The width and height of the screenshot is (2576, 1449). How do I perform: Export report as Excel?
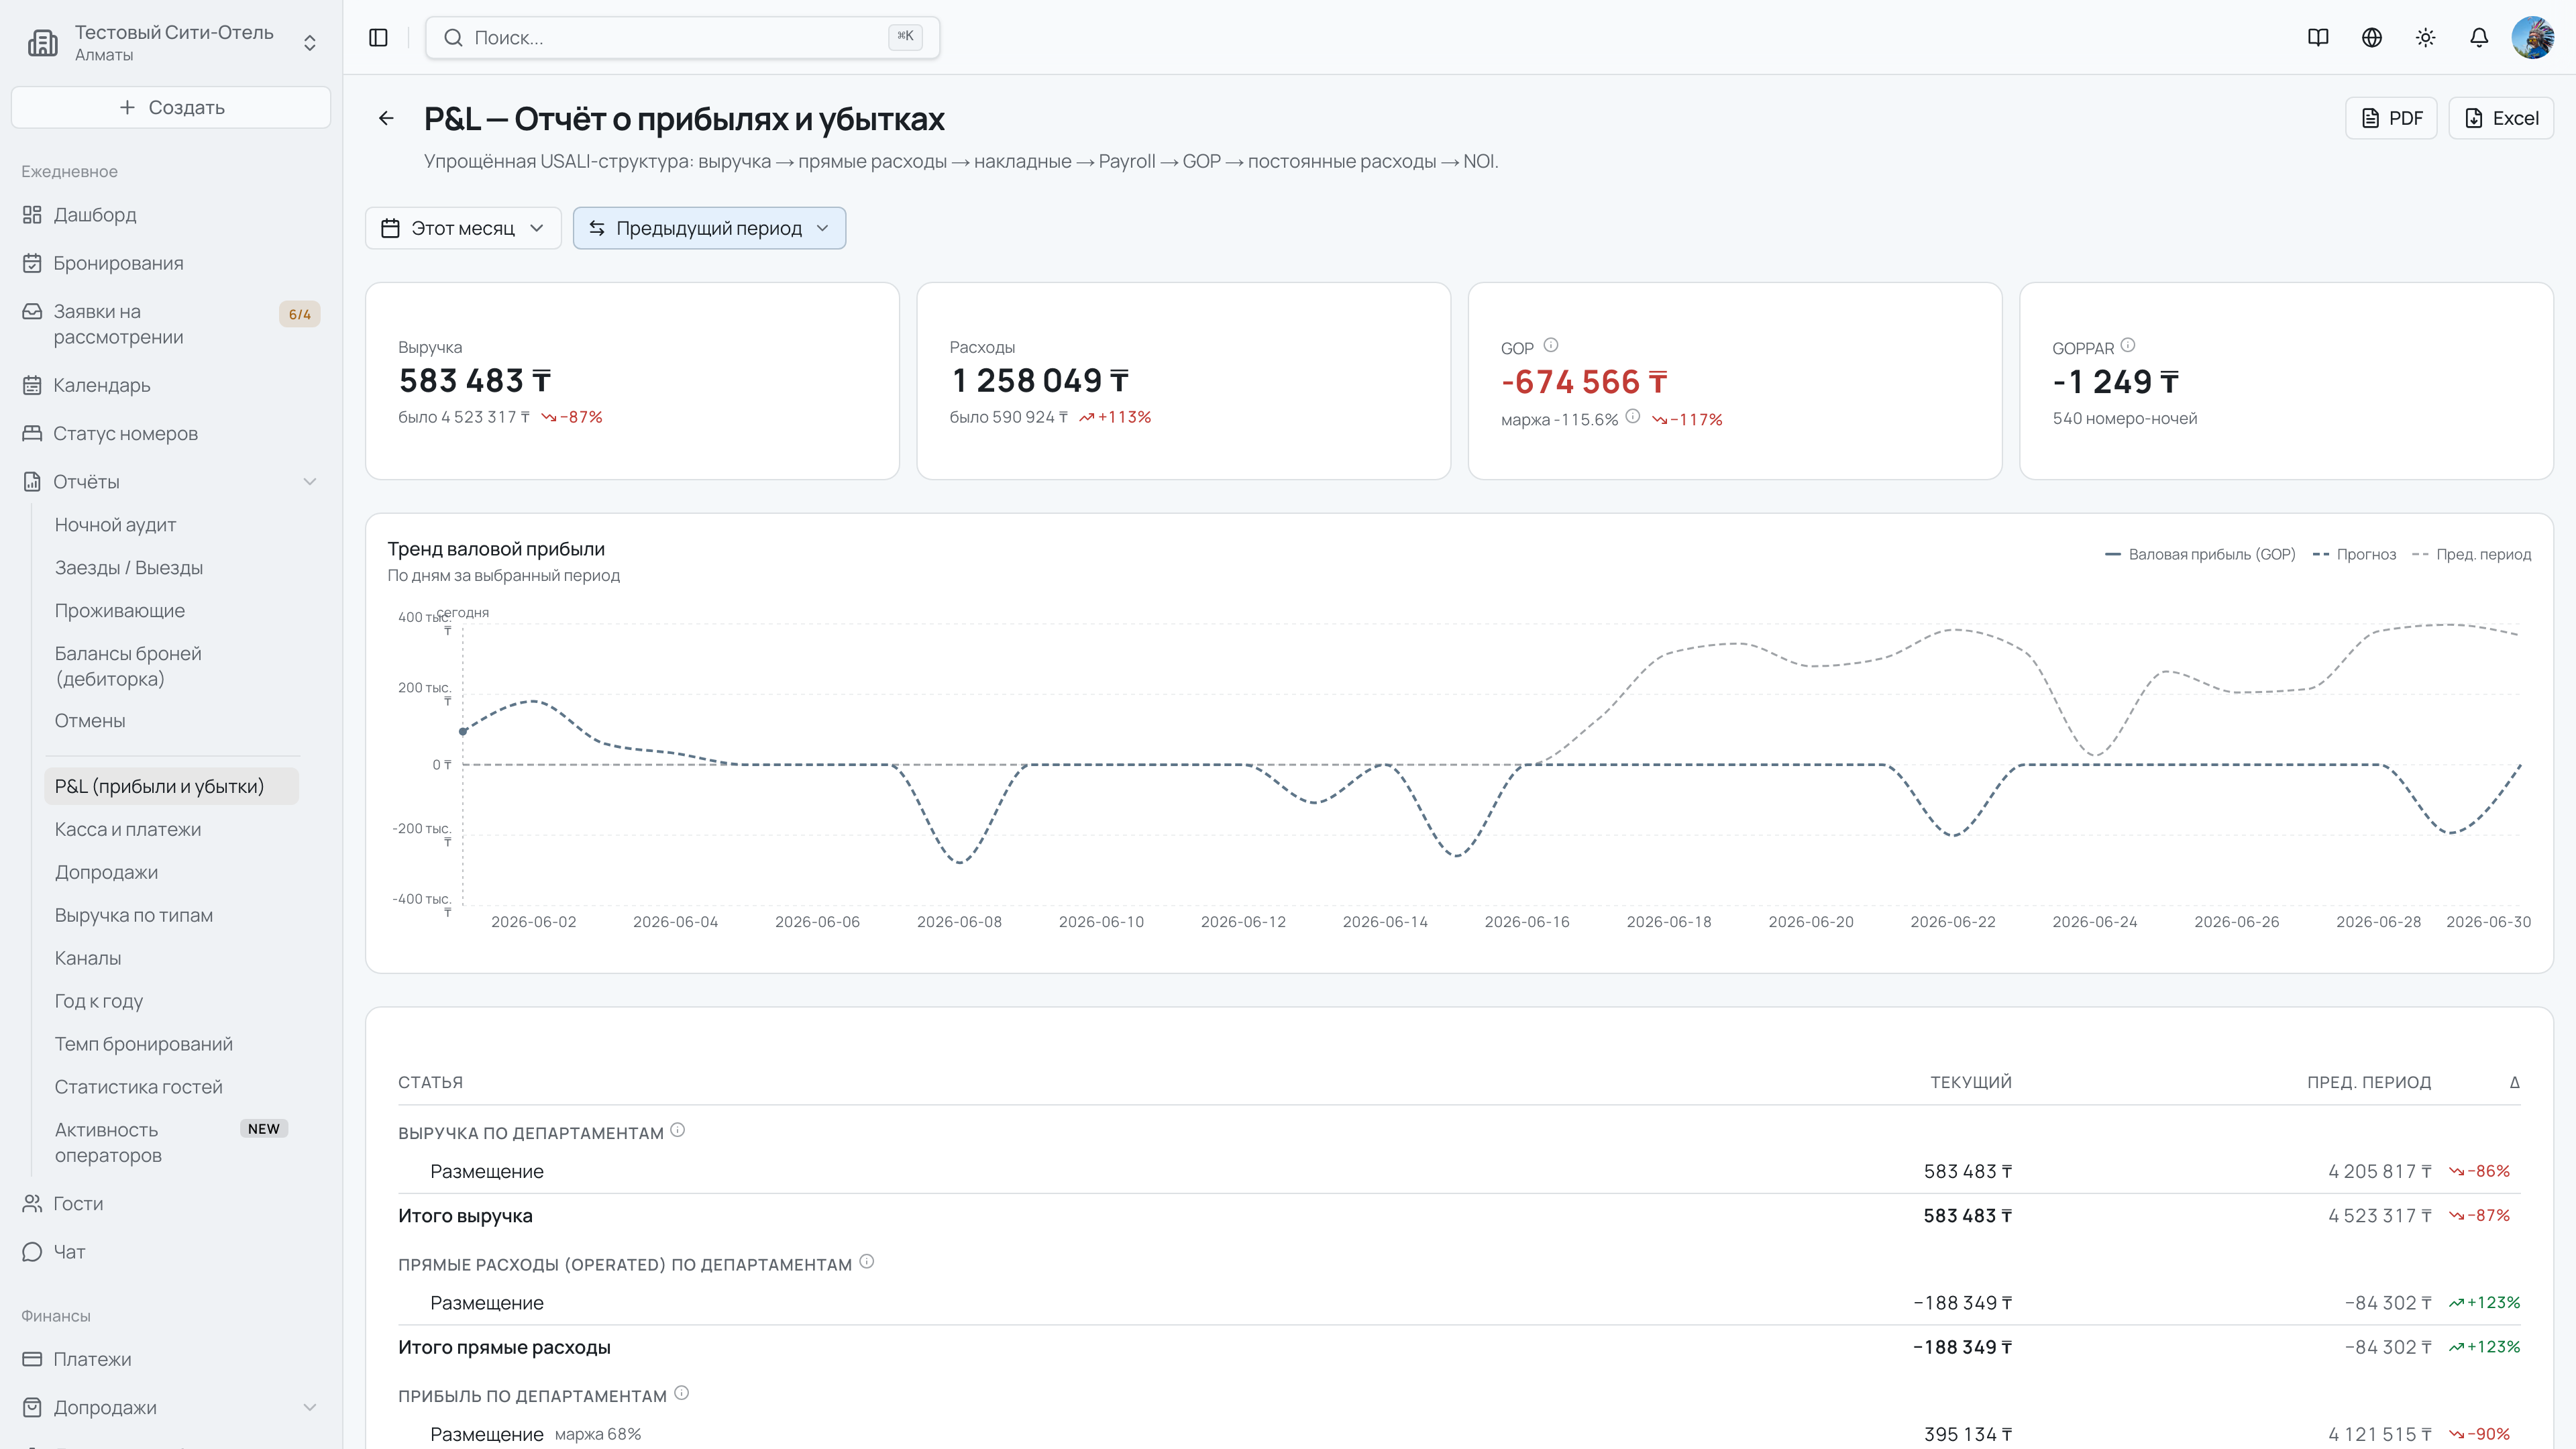[2501, 118]
